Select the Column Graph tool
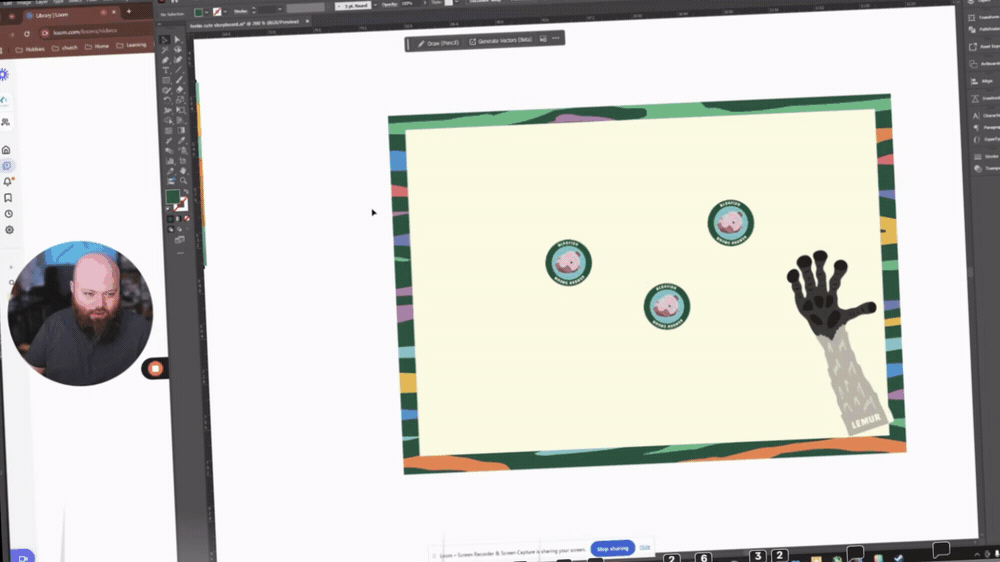The width and height of the screenshot is (1000, 562). coord(170,161)
